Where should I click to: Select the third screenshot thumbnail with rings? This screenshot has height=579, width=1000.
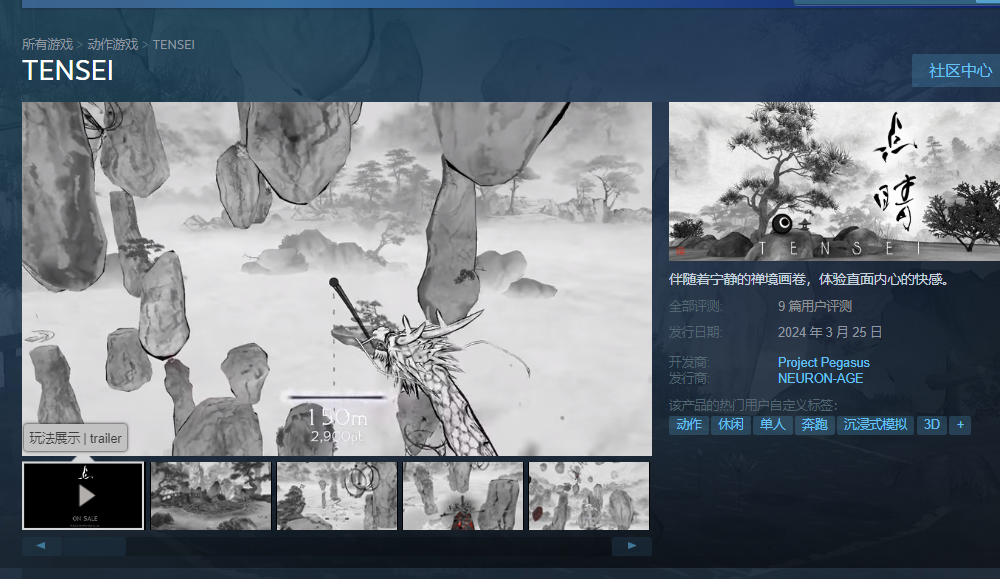337,495
